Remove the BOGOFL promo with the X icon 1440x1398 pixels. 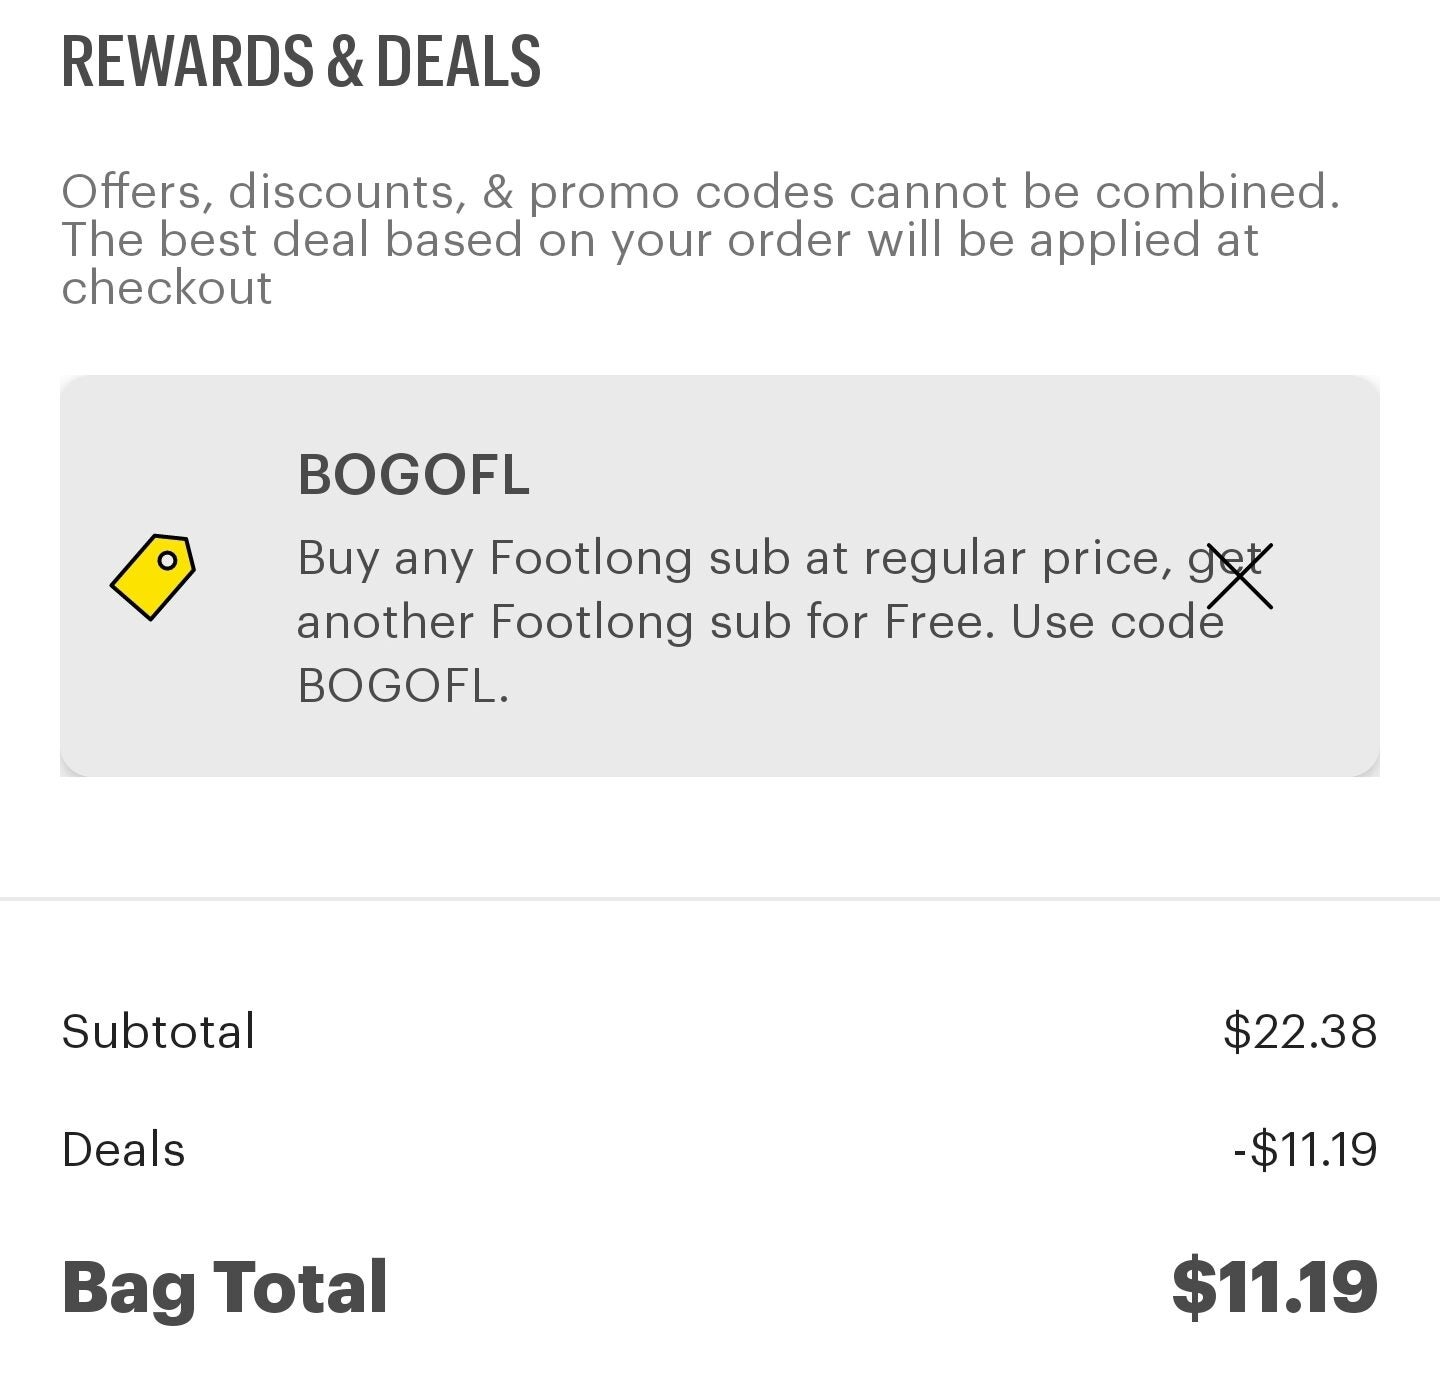[1239, 577]
